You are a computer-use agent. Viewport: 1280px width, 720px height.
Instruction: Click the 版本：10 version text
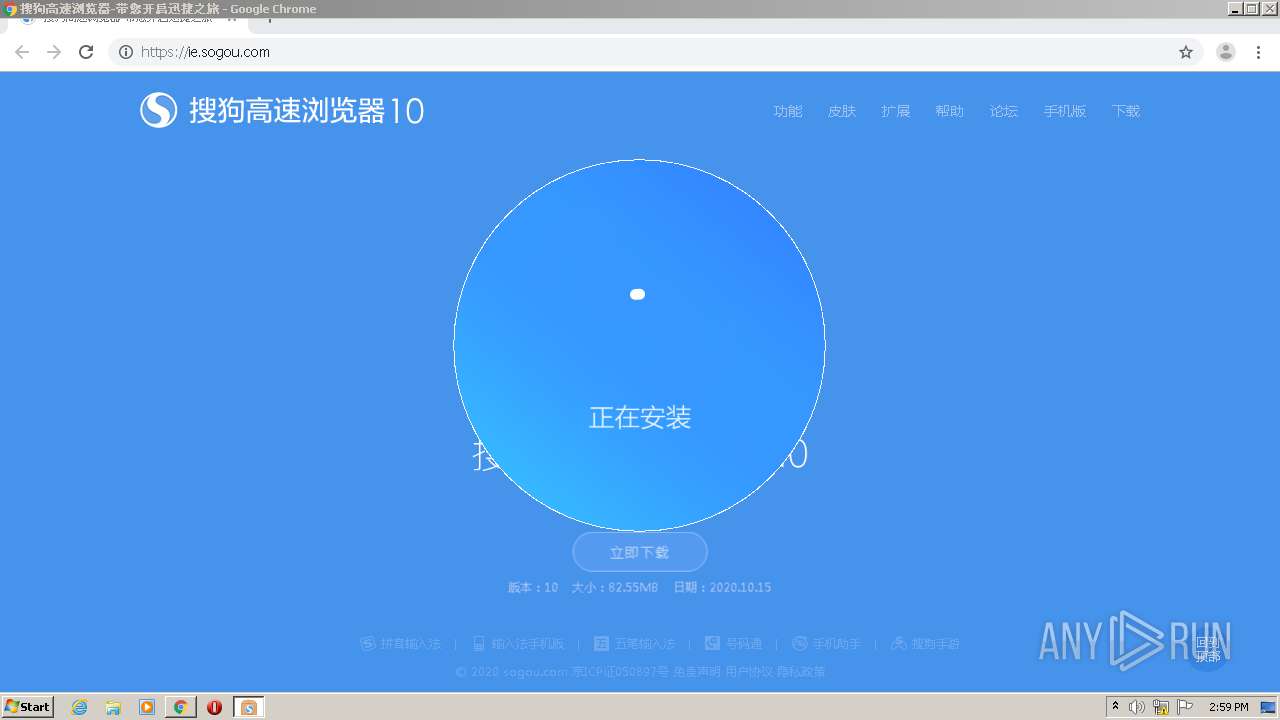click(x=533, y=588)
